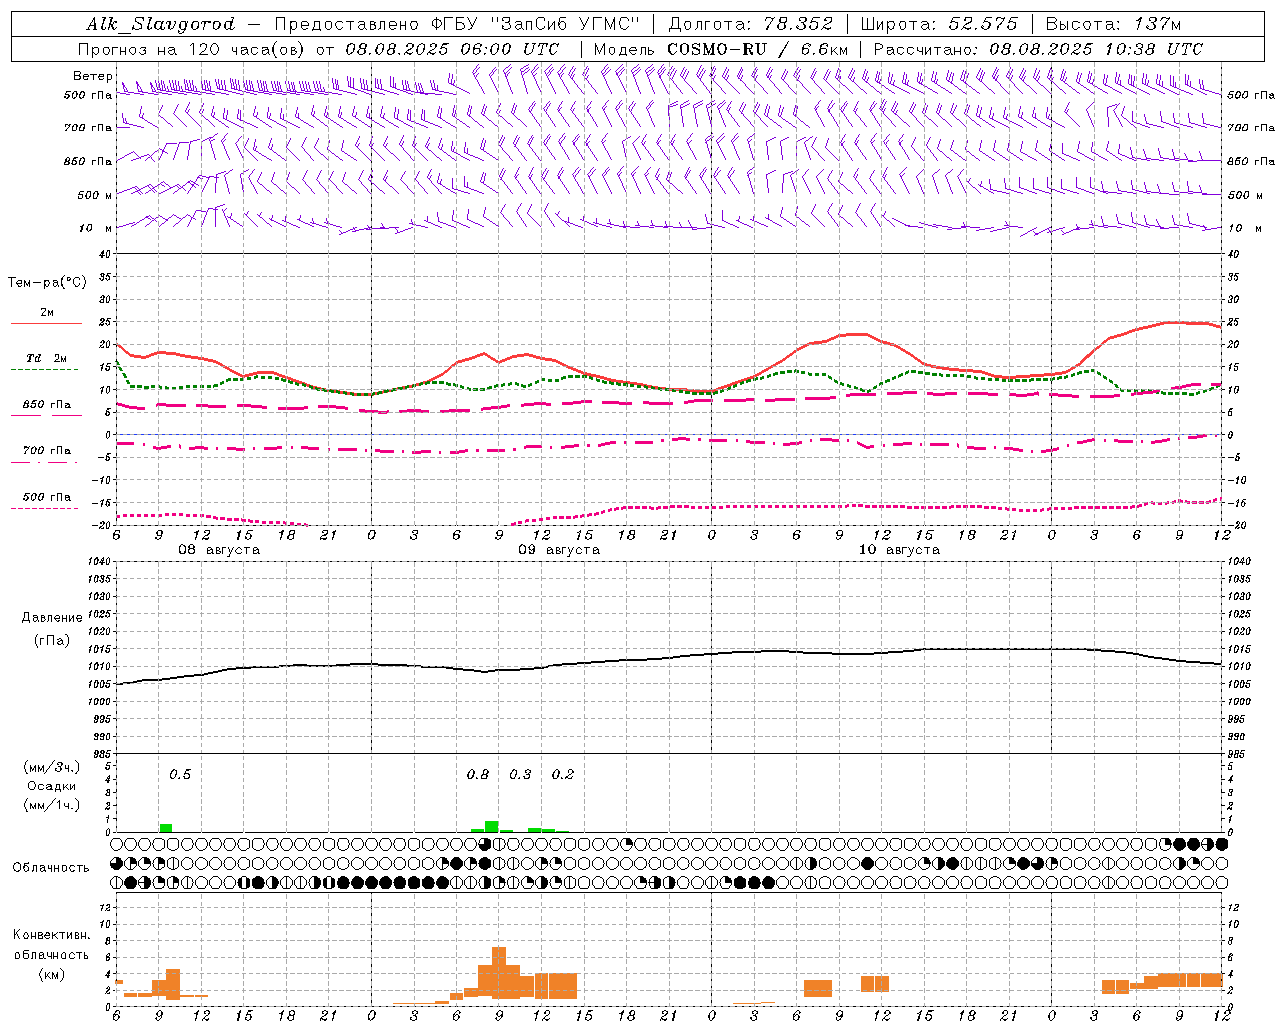Click the 0.5 precipitation amount

[180, 774]
